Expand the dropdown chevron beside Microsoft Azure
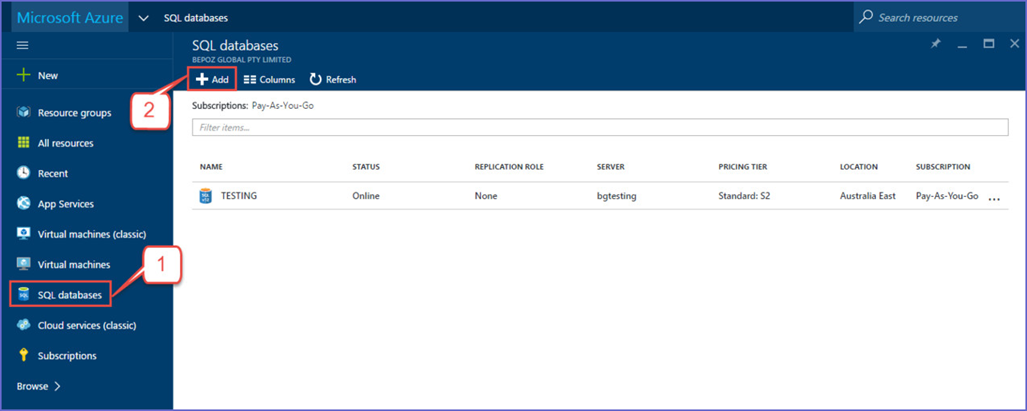Screen dimensions: 1027x411 click(x=144, y=18)
